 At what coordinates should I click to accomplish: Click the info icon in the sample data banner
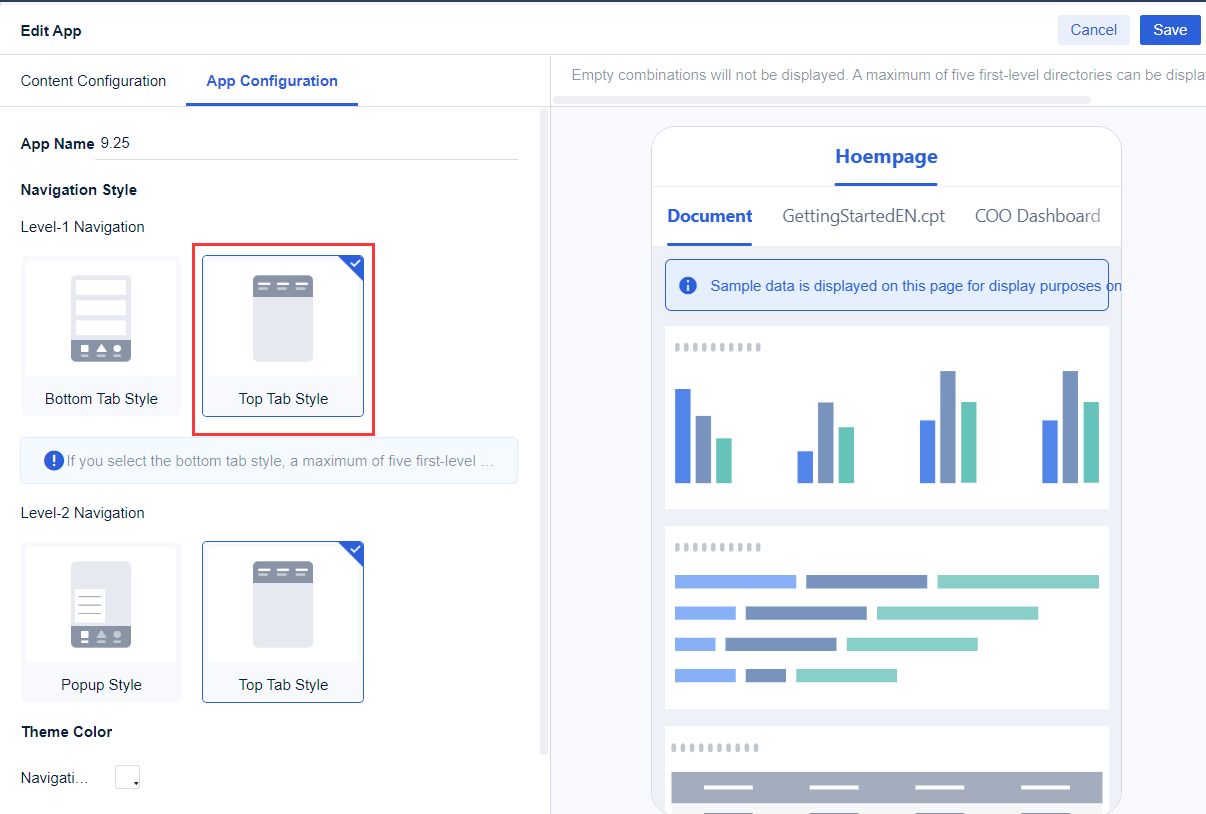(688, 285)
